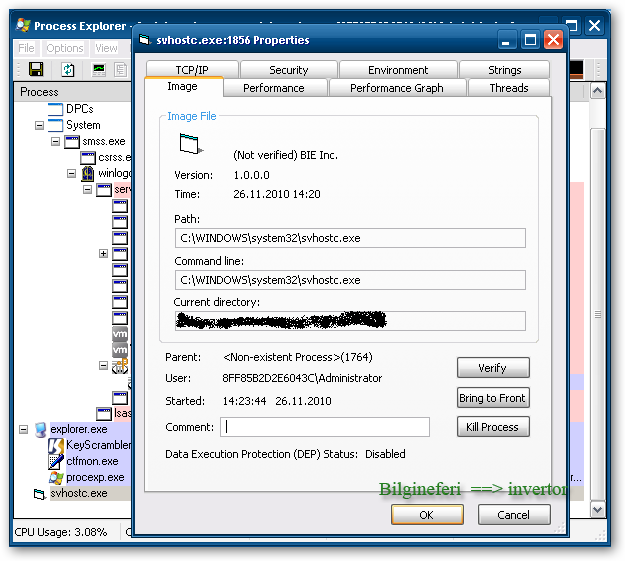
Task: Expand the collapsed svchost child node
Action: point(103,254)
